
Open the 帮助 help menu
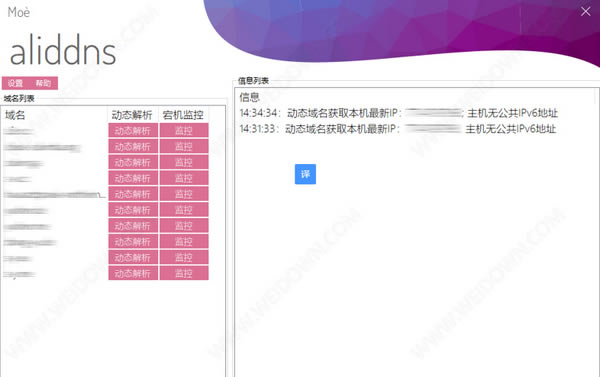click(x=43, y=83)
